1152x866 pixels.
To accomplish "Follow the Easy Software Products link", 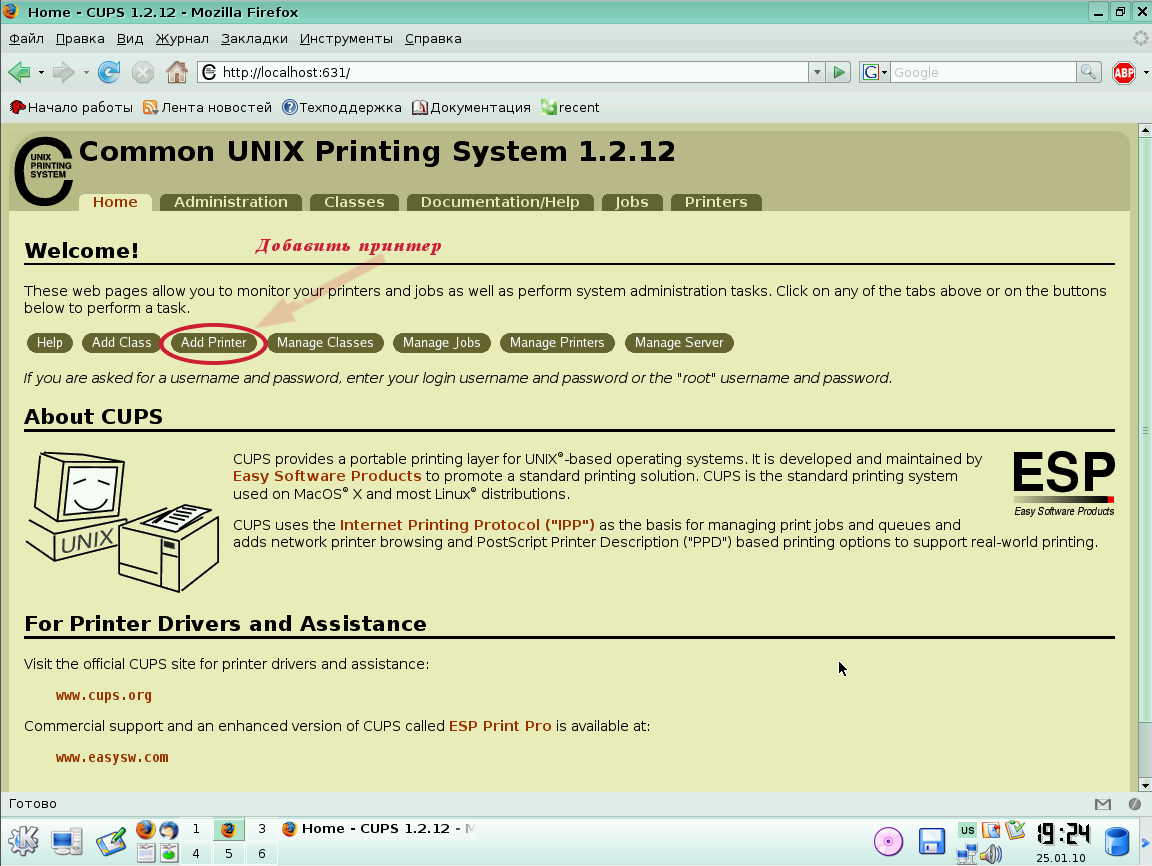I will pyautogui.click(x=327, y=476).
